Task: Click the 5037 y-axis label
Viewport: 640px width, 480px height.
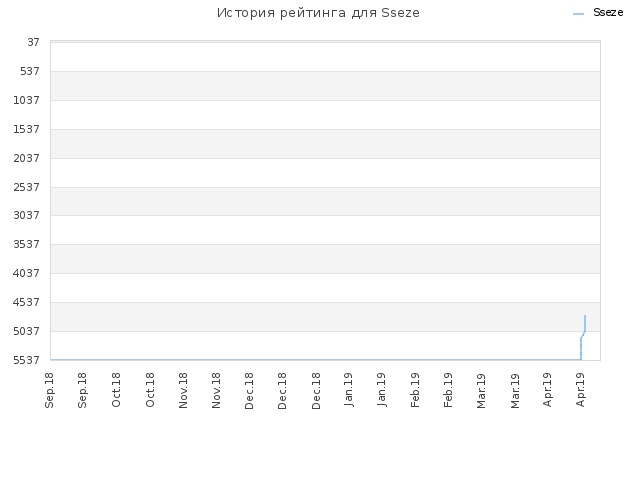Action: 27,331
